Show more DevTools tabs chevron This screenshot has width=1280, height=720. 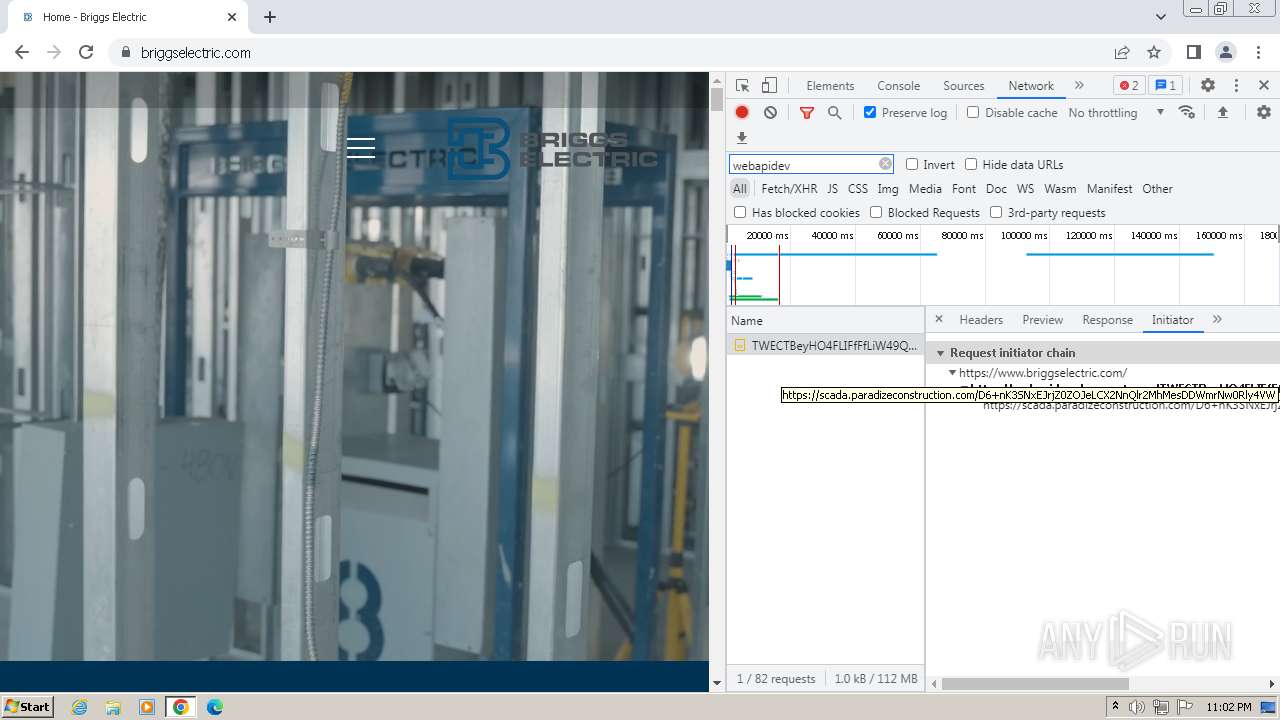click(1079, 85)
